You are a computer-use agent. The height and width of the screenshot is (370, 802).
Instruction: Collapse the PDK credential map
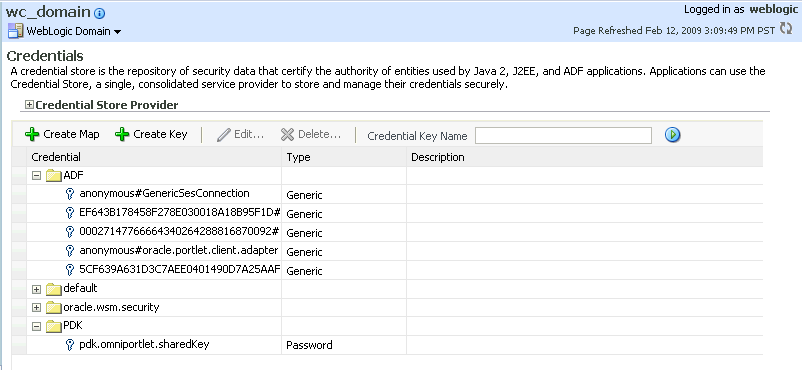pos(36,327)
